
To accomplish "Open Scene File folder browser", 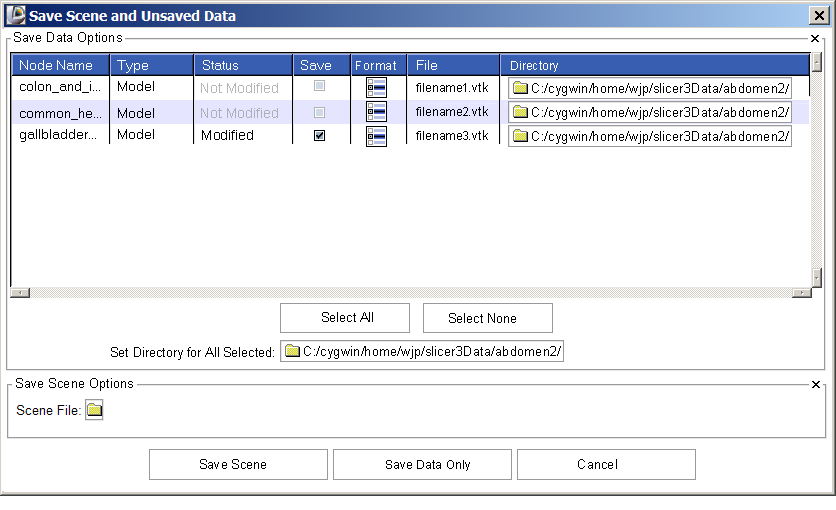I will 94,410.
